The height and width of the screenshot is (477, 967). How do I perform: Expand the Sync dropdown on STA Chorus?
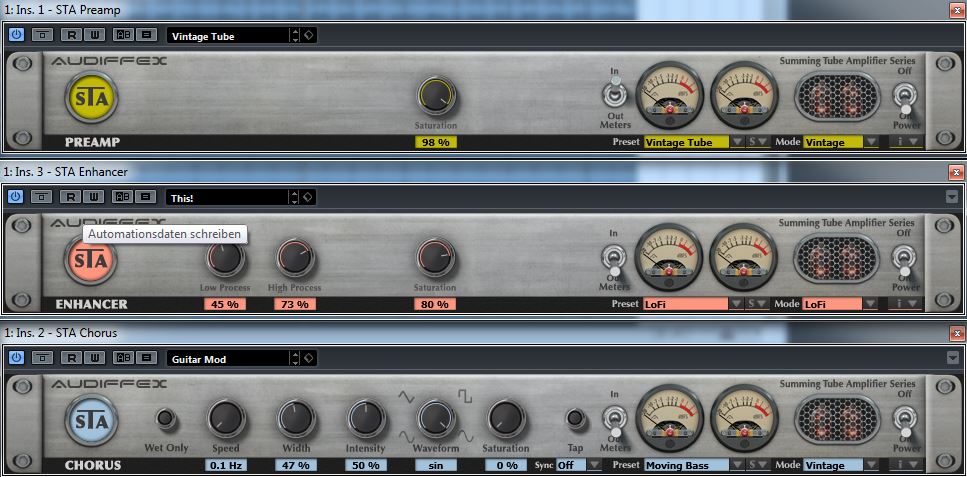click(x=594, y=465)
